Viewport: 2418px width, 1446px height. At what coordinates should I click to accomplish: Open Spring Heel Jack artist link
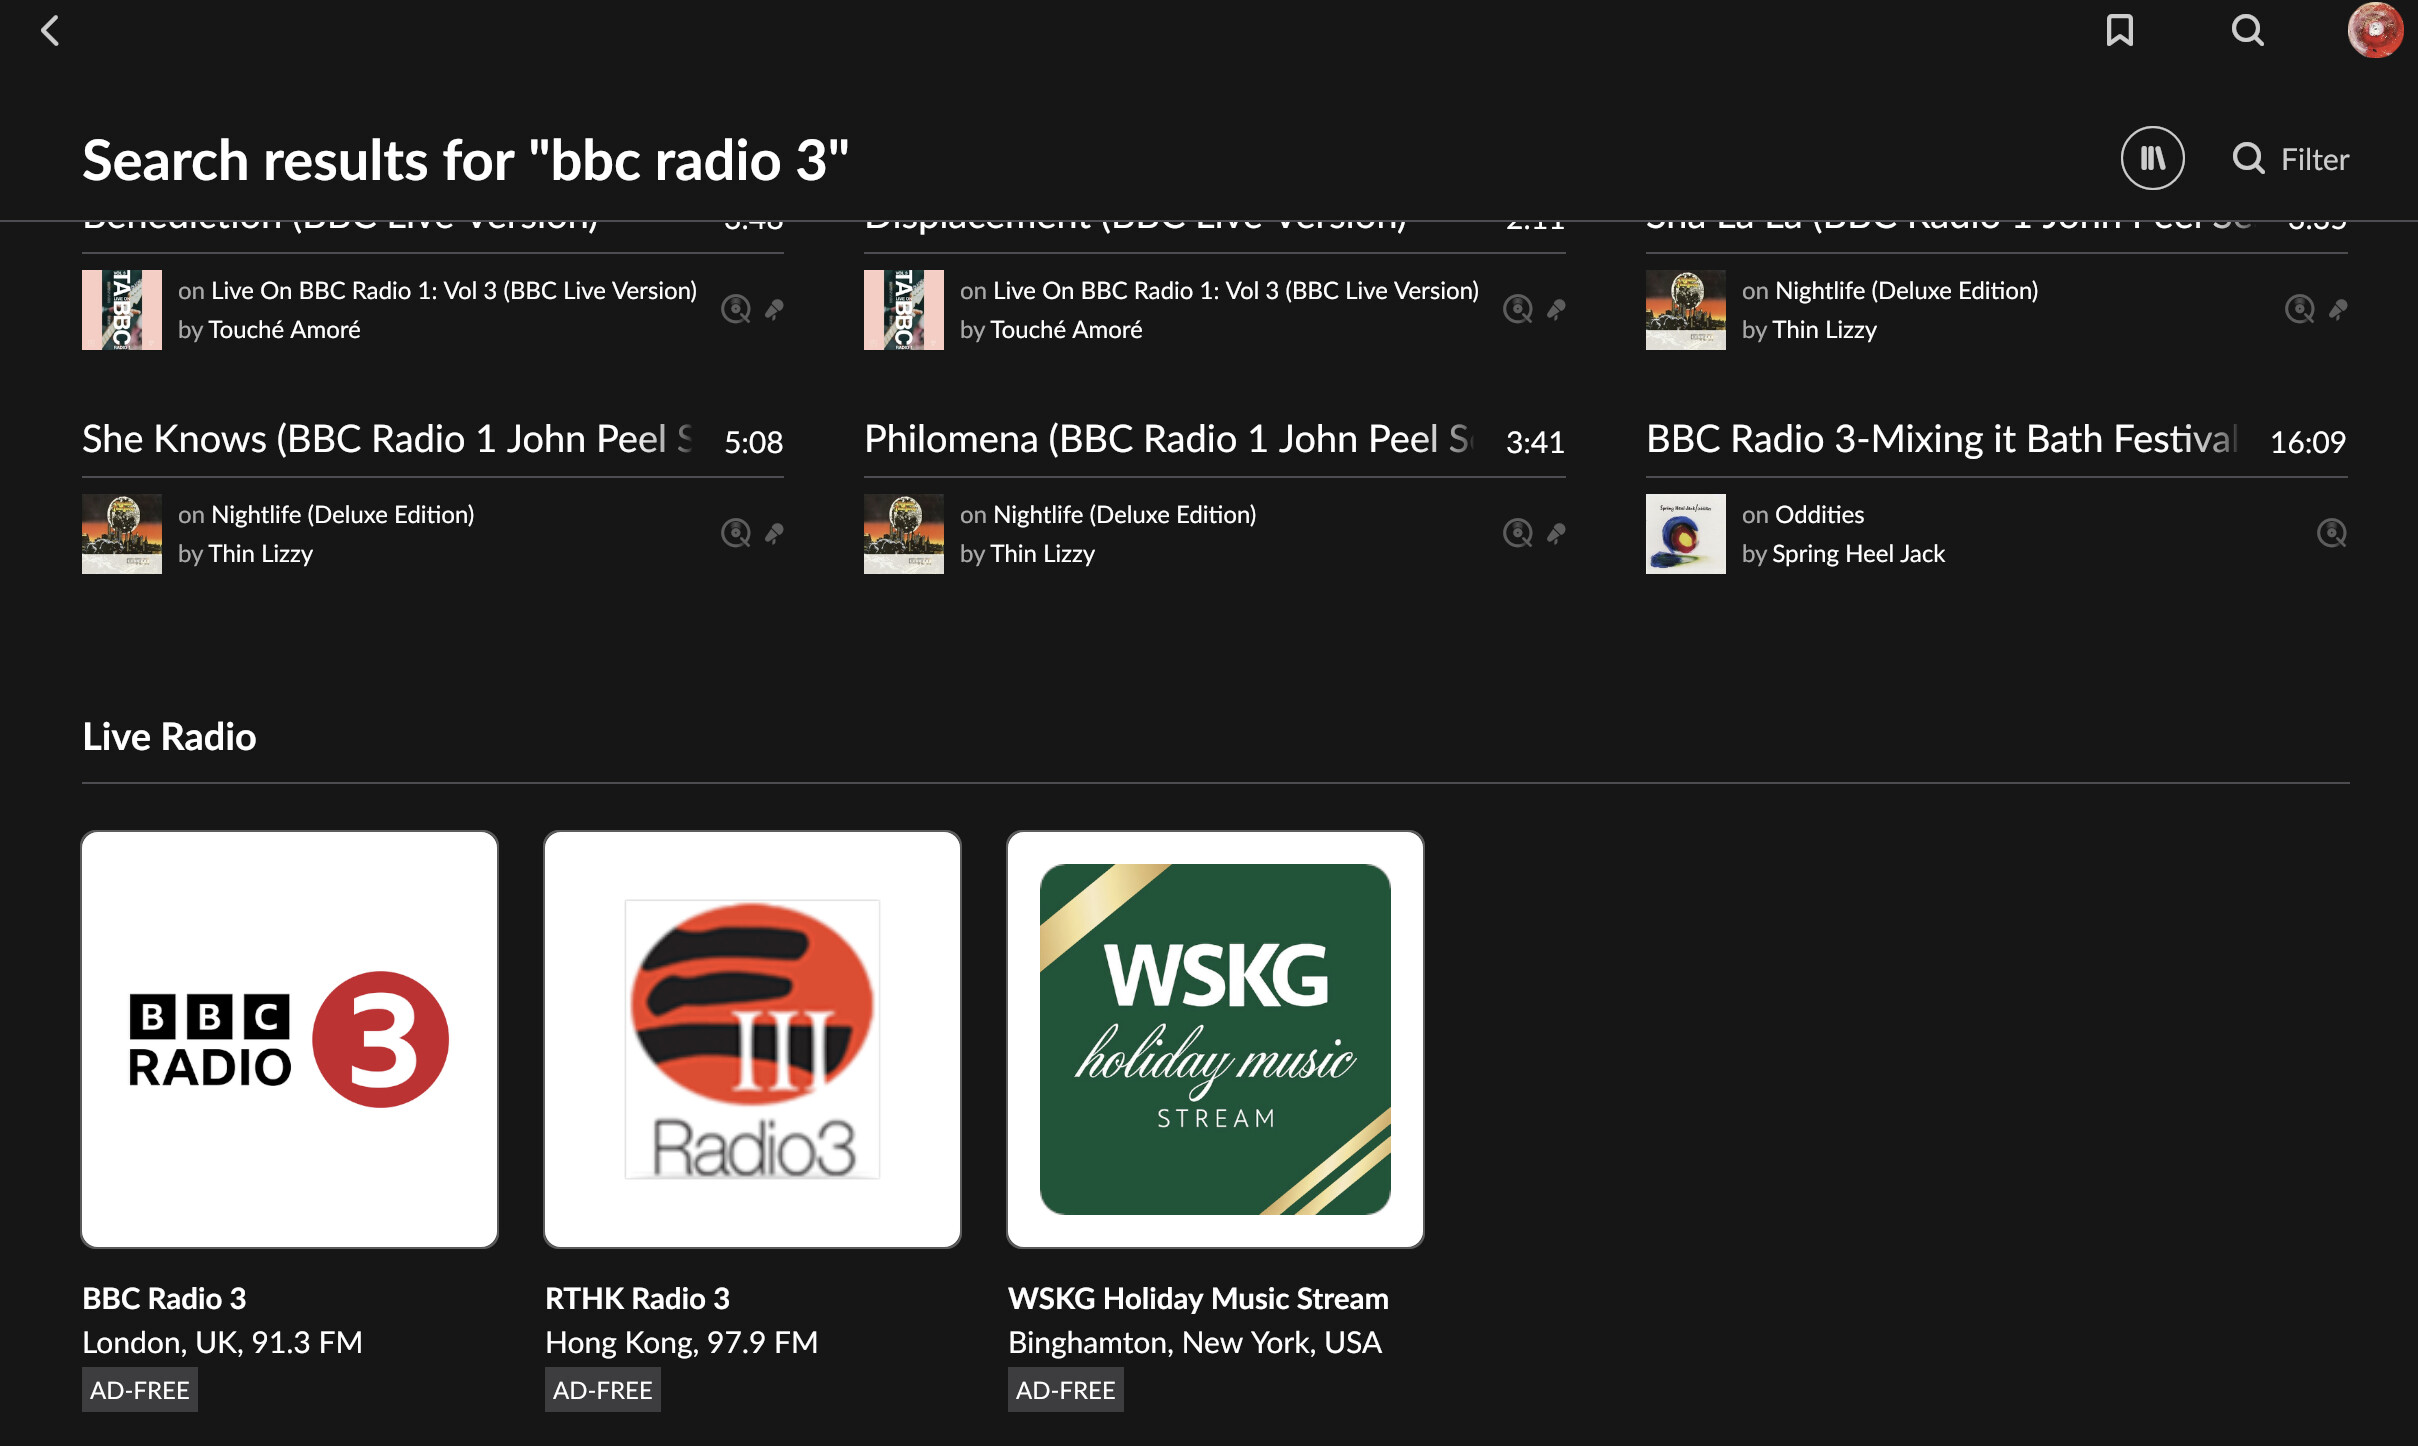click(1857, 554)
